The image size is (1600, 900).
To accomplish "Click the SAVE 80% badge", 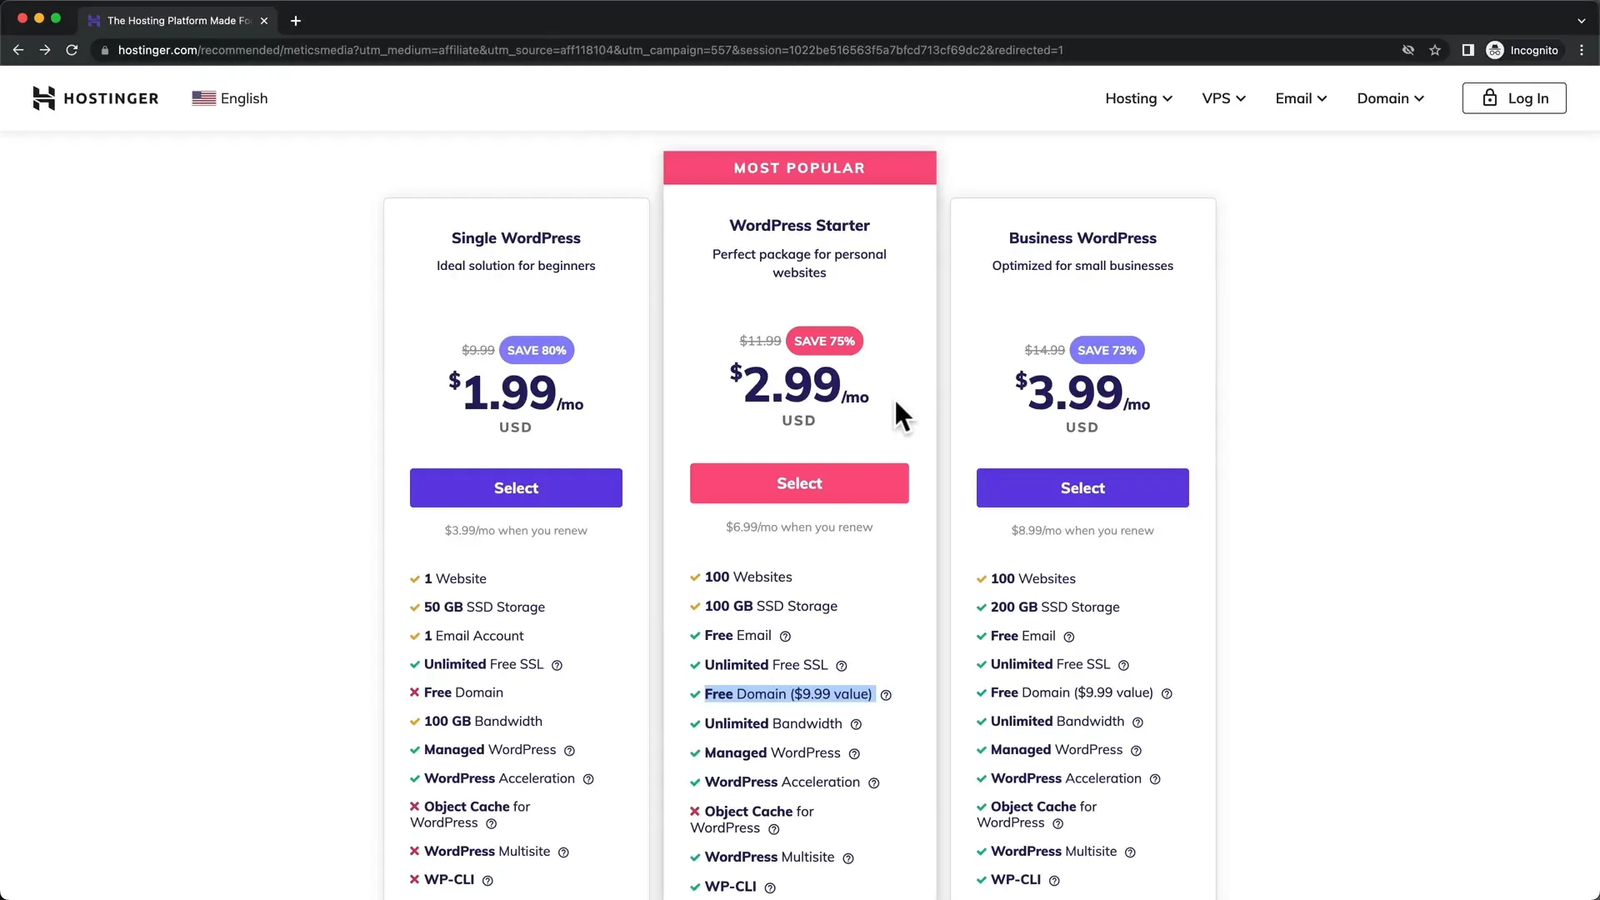I will (537, 350).
